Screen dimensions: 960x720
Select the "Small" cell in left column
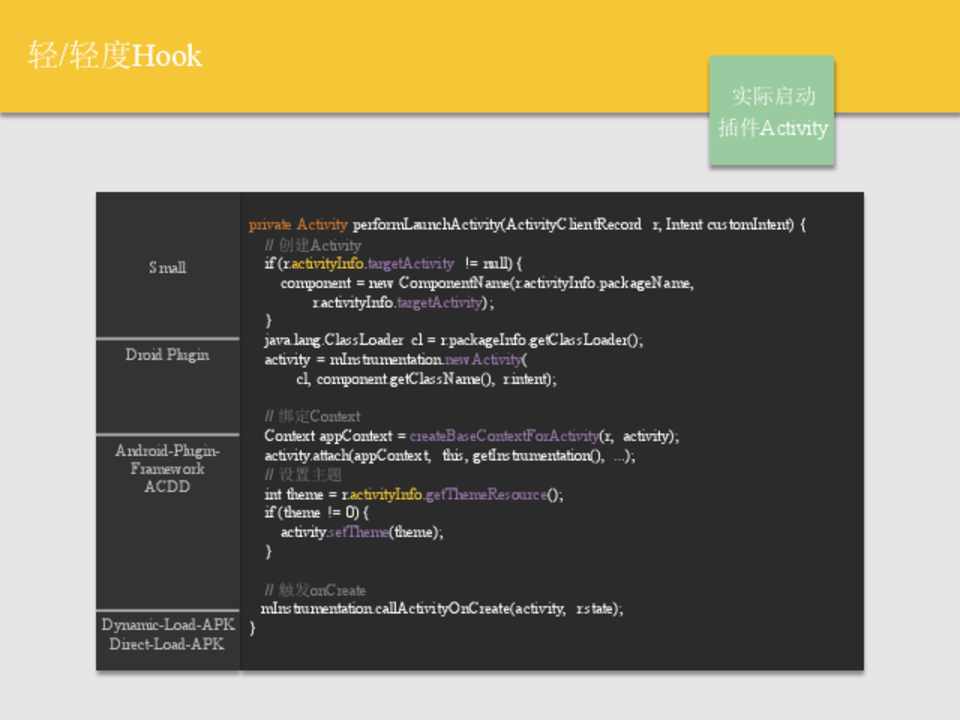[167, 267]
